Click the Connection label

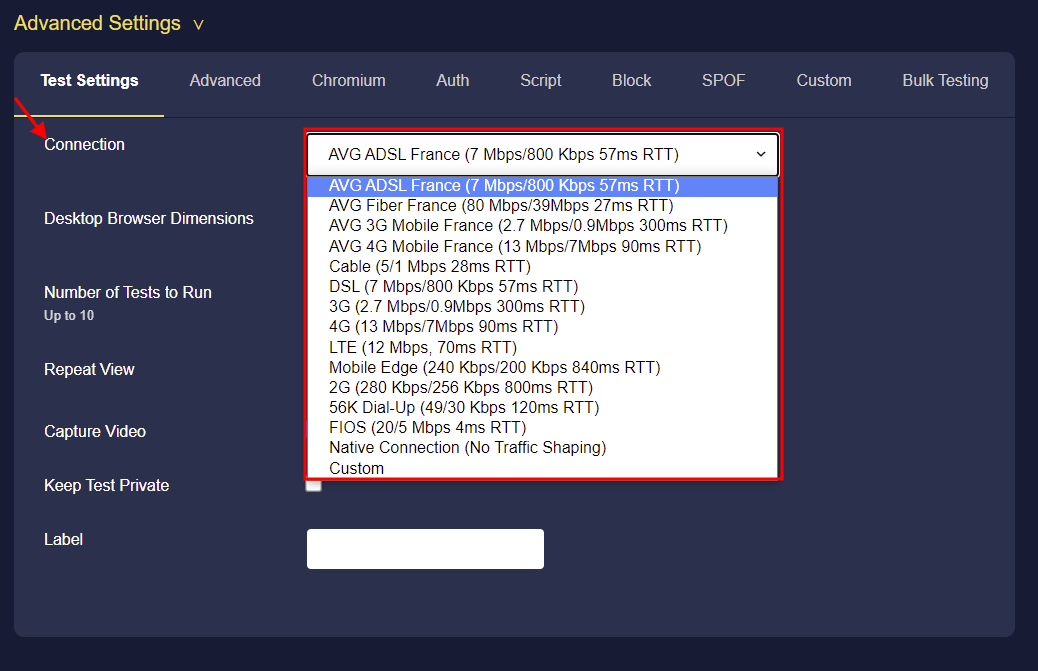(x=84, y=144)
